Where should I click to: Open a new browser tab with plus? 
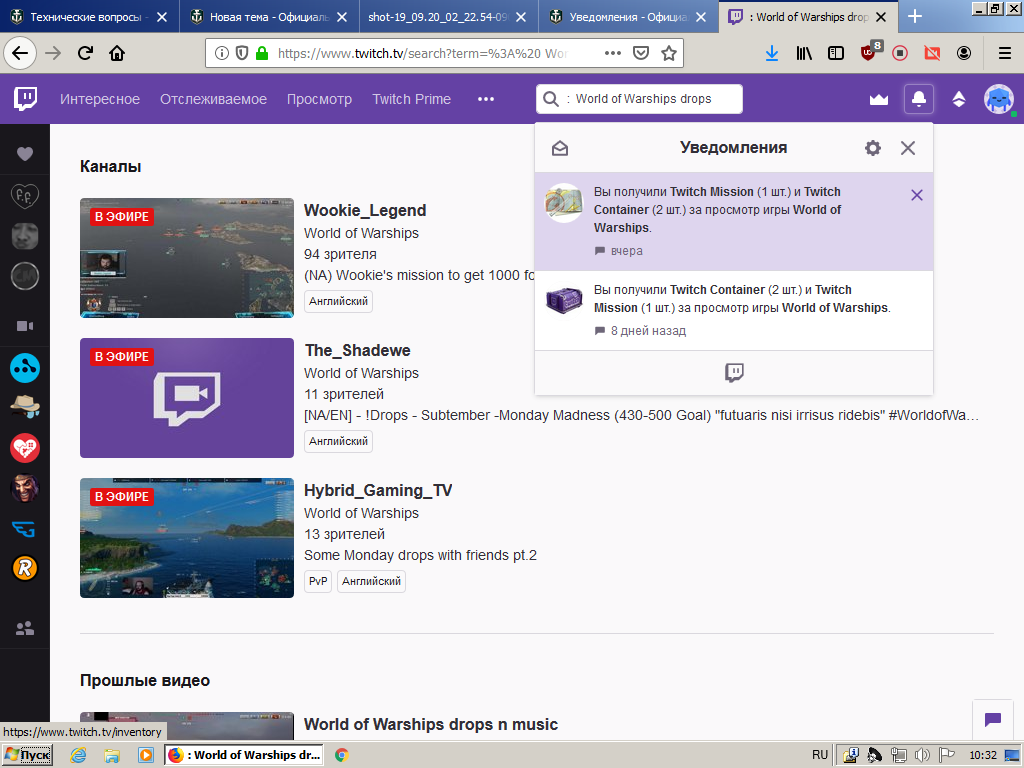[915, 17]
